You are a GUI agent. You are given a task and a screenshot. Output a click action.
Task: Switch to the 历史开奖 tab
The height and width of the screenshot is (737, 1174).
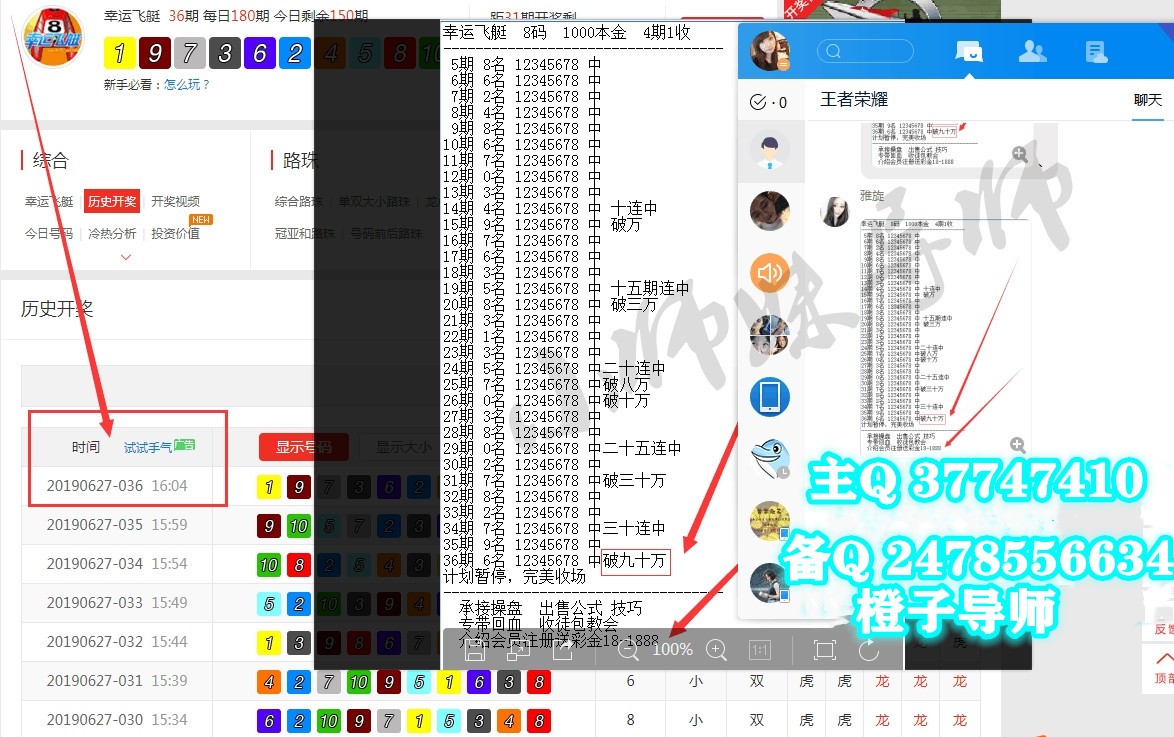point(112,201)
